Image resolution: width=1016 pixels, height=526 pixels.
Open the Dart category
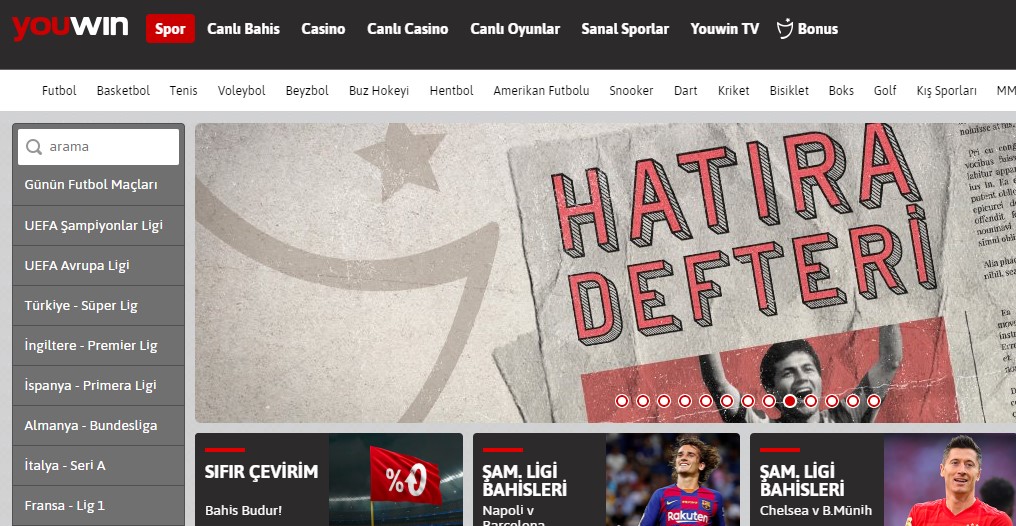(x=686, y=91)
